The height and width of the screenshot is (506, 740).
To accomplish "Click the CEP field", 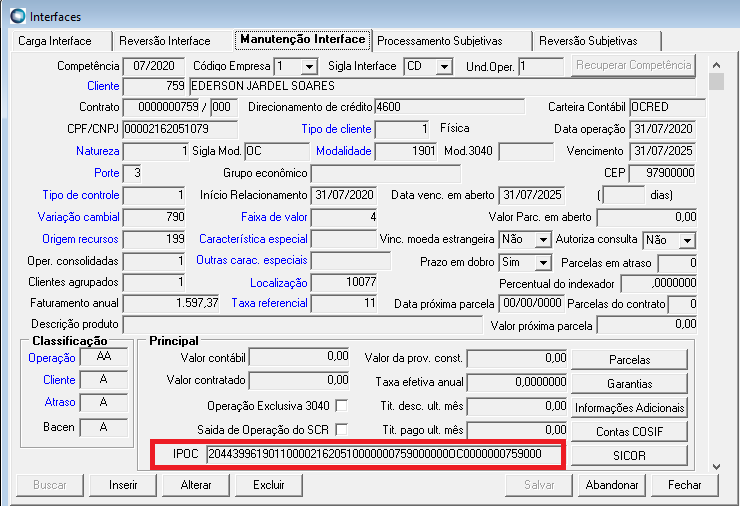I will pos(663,173).
